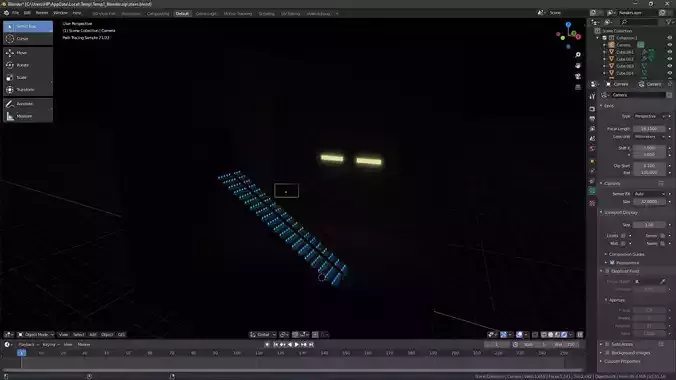Click the Play animation button
Screen dimensions: 676x380
tap(297, 345)
